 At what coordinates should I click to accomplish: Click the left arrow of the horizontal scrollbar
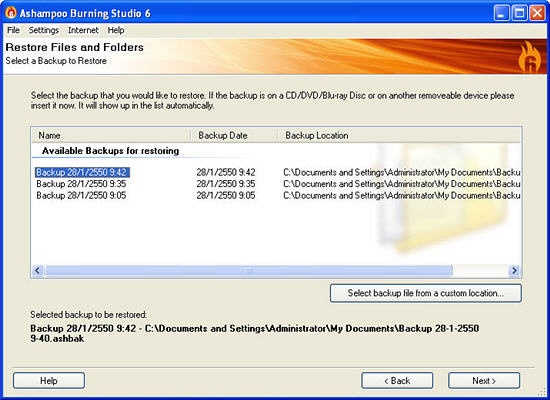38,270
